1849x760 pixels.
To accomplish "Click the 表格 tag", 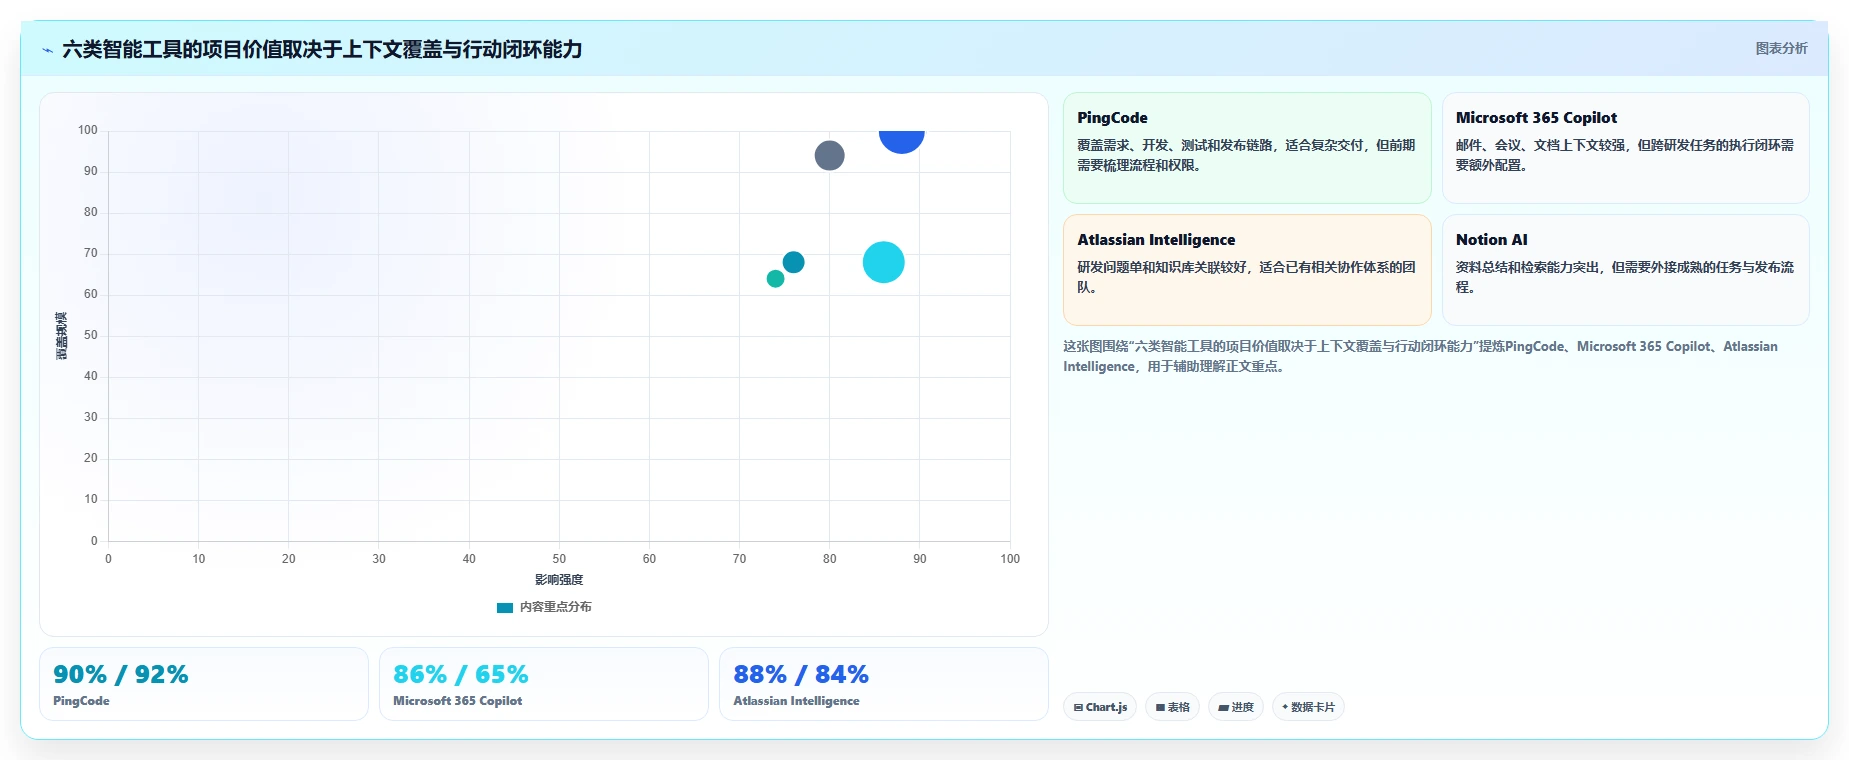I will [x=1173, y=707].
